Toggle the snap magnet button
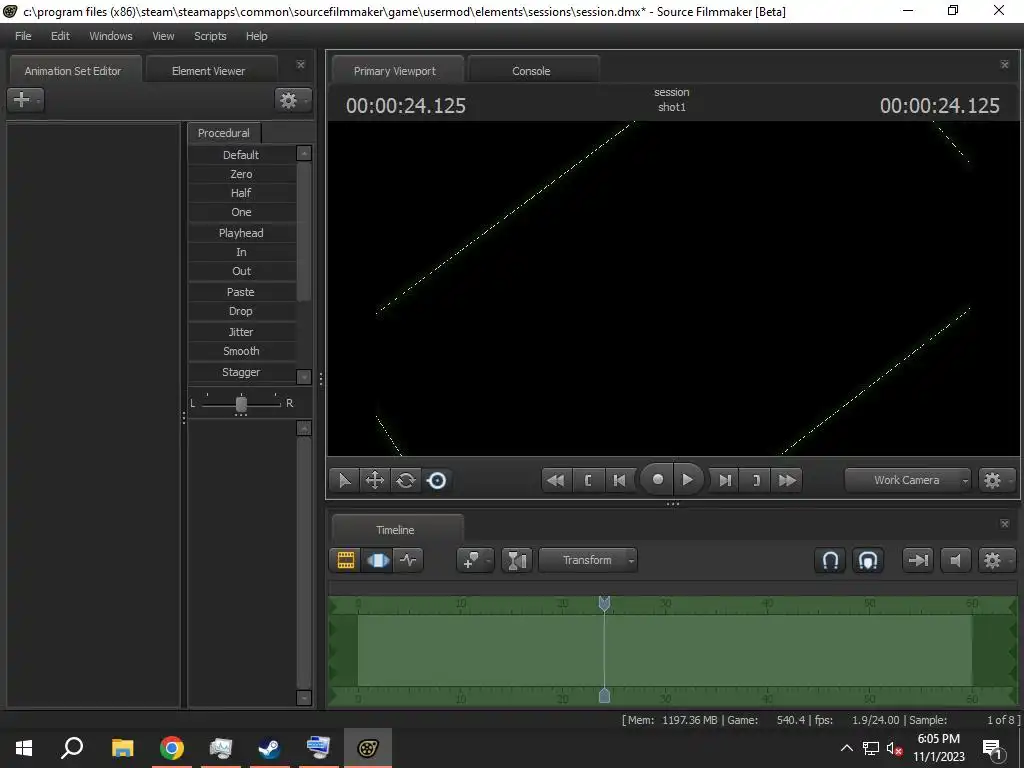This screenshot has width=1024, height=768. [x=831, y=560]
